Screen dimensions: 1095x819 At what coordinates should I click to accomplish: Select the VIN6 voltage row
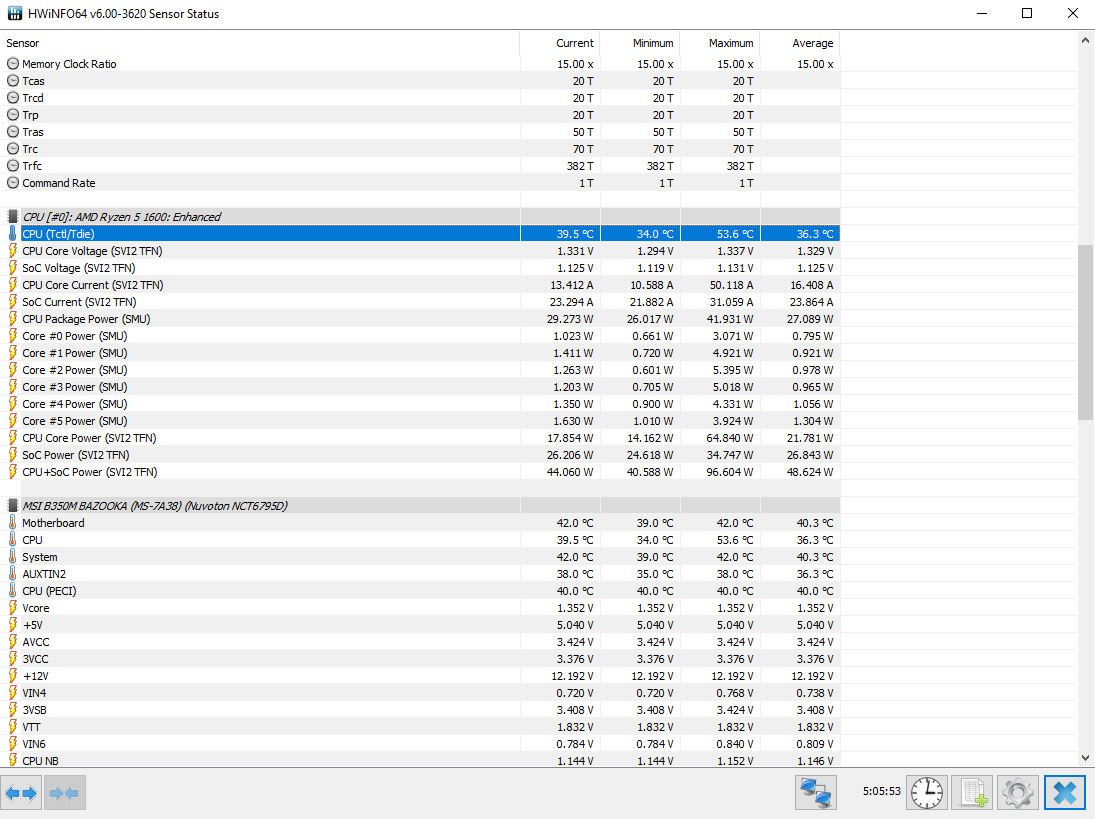click(420, 744)
